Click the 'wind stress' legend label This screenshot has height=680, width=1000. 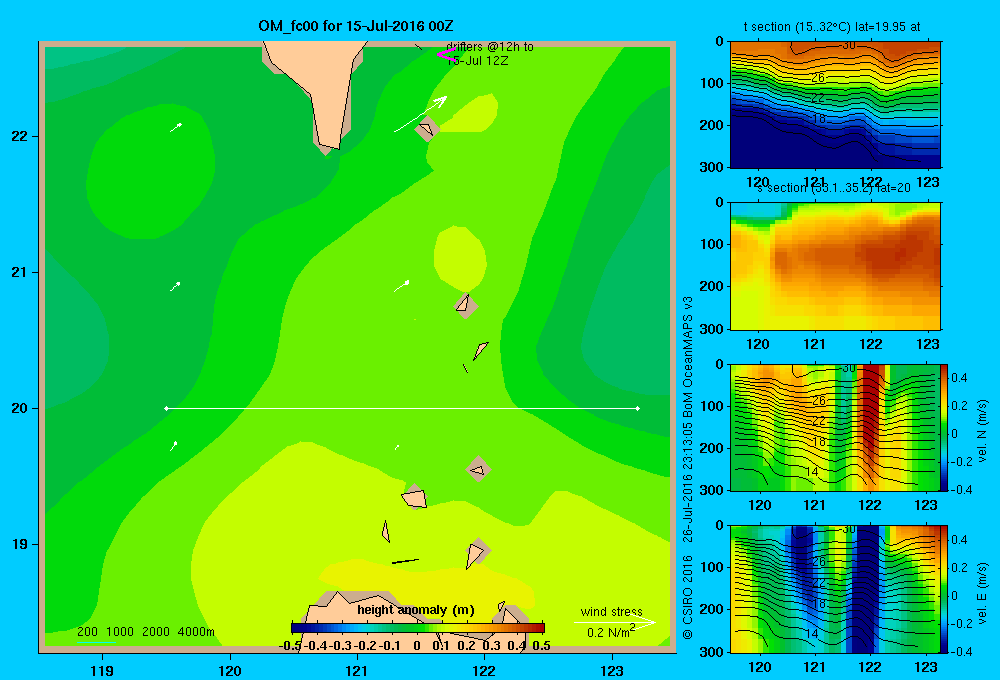pyautogui.click(x=611, y=611)
